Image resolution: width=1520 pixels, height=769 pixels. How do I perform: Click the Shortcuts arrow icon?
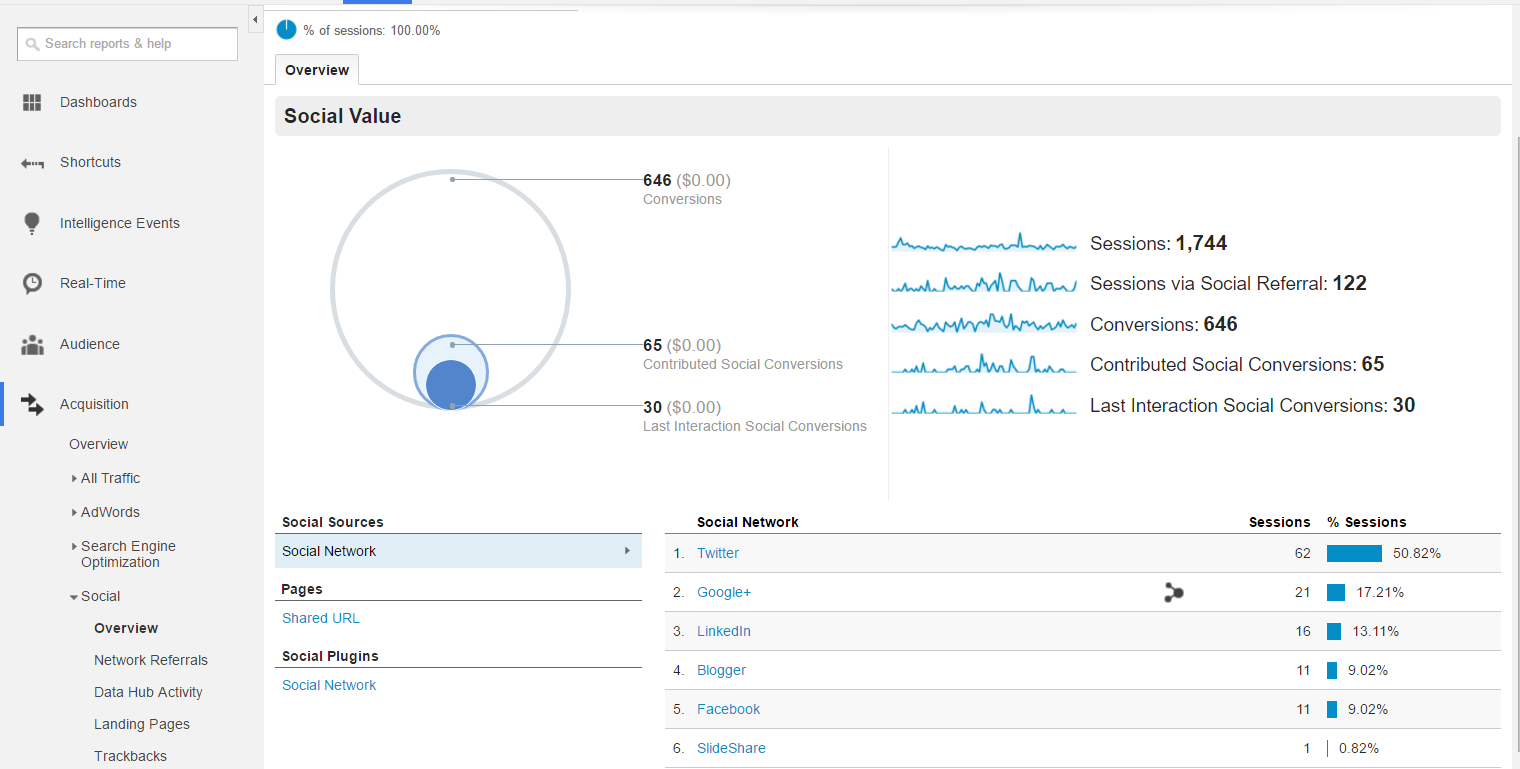32,163
